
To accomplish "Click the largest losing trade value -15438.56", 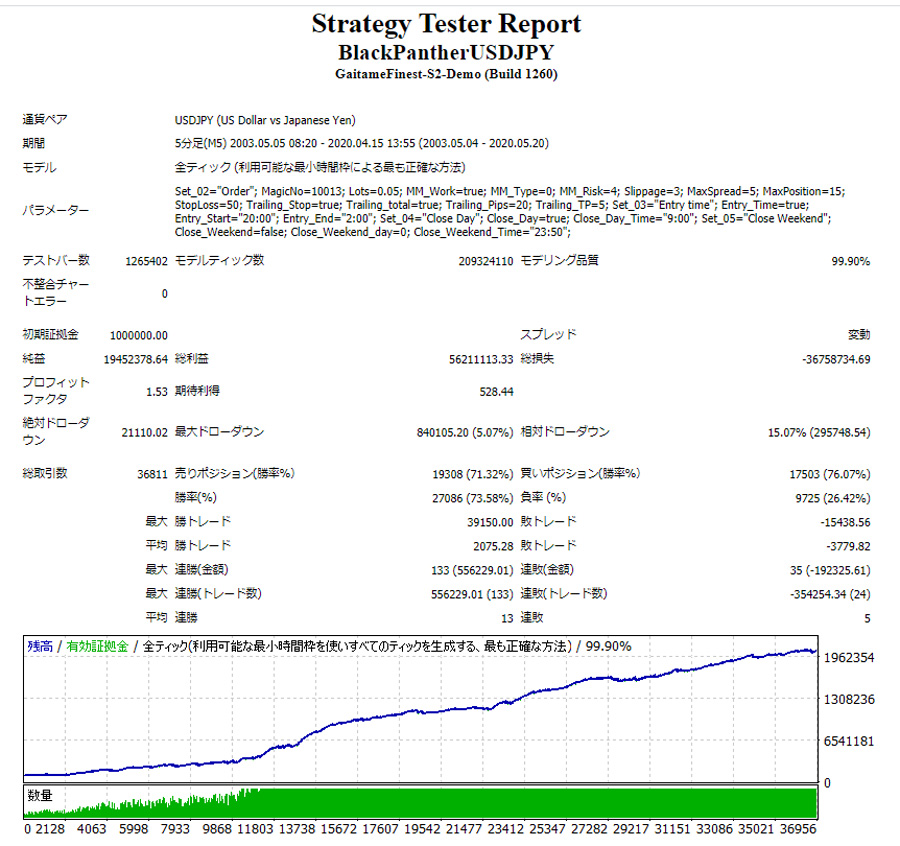I will (845, 522).
